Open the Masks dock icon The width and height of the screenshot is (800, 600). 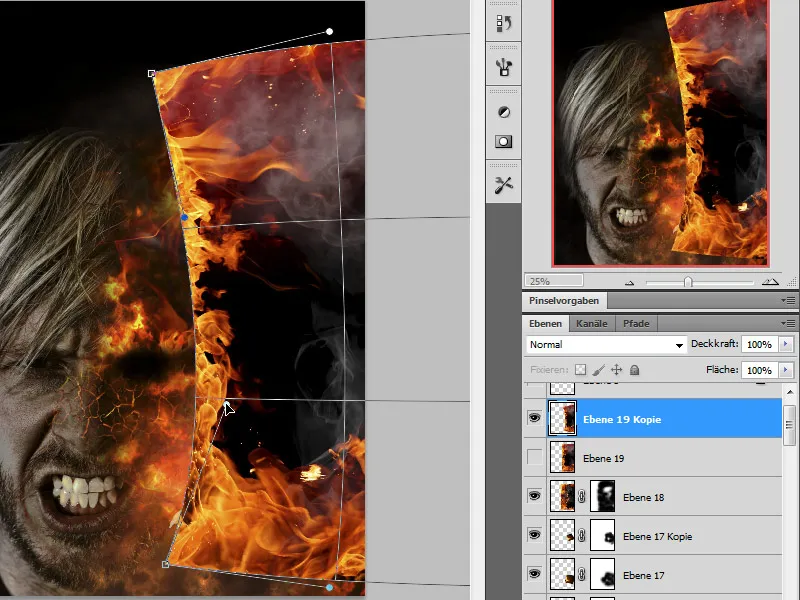(x=504, y=141)
